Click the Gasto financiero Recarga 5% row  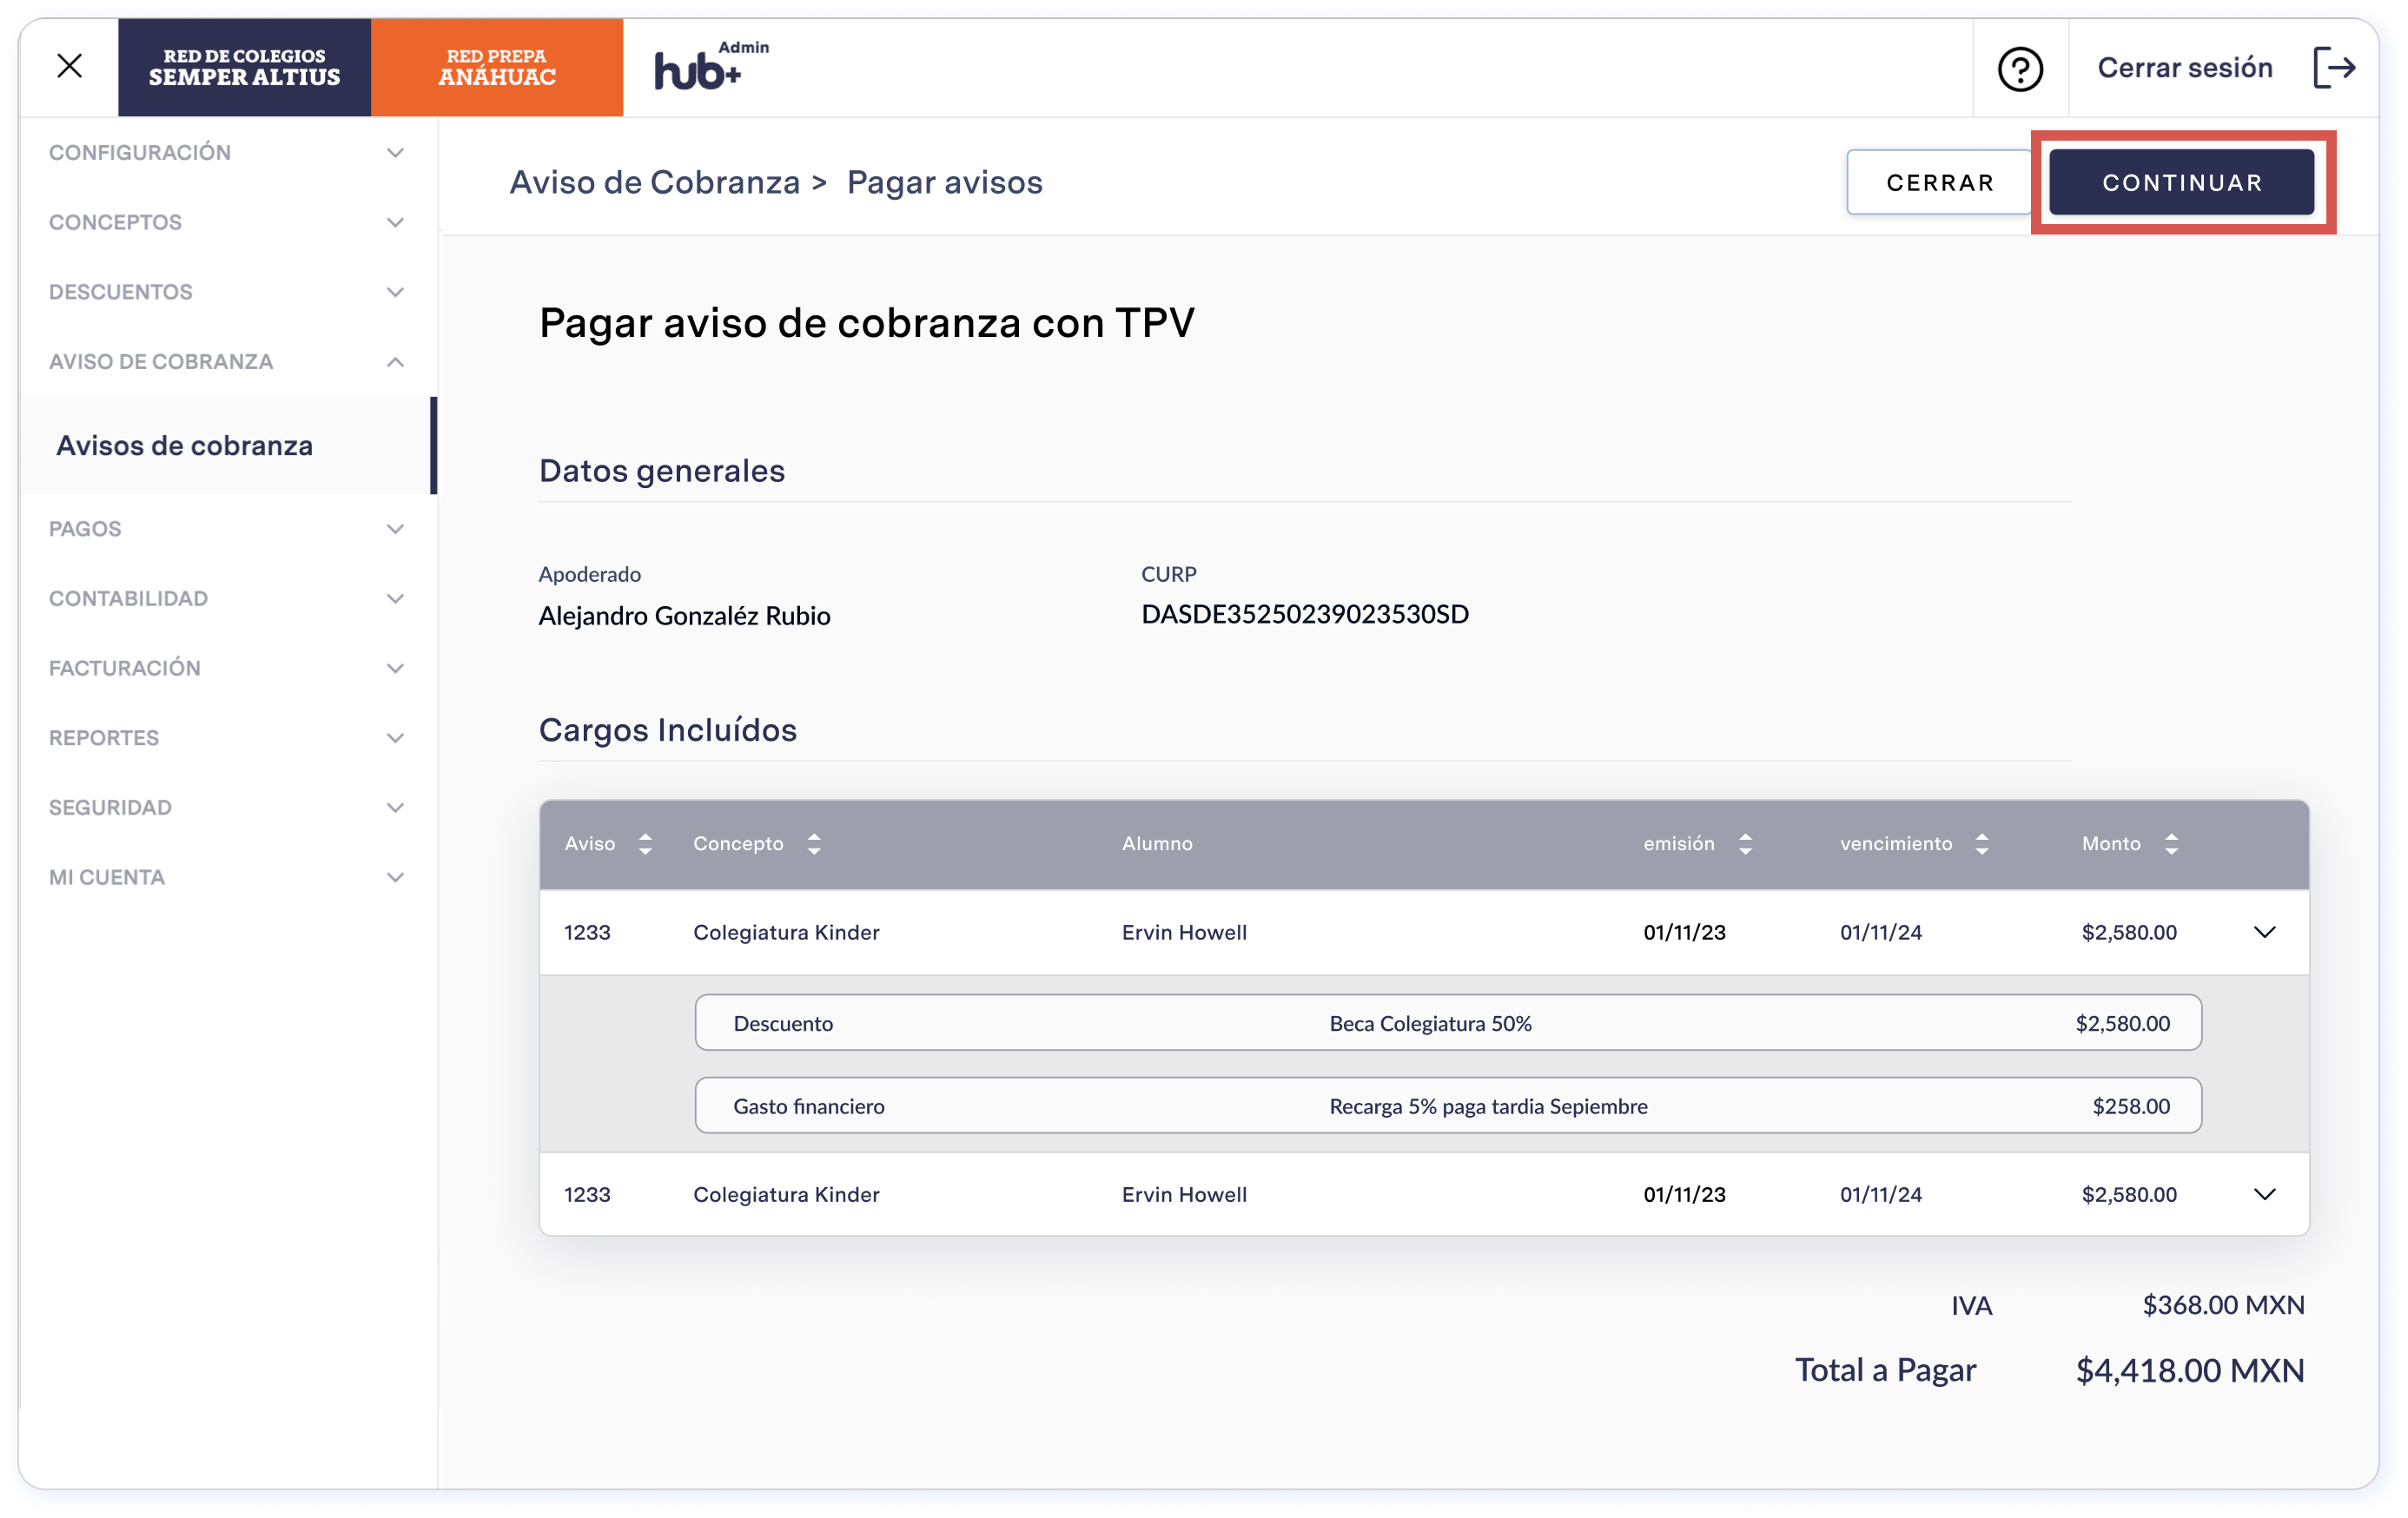tap(1448, 1105)
